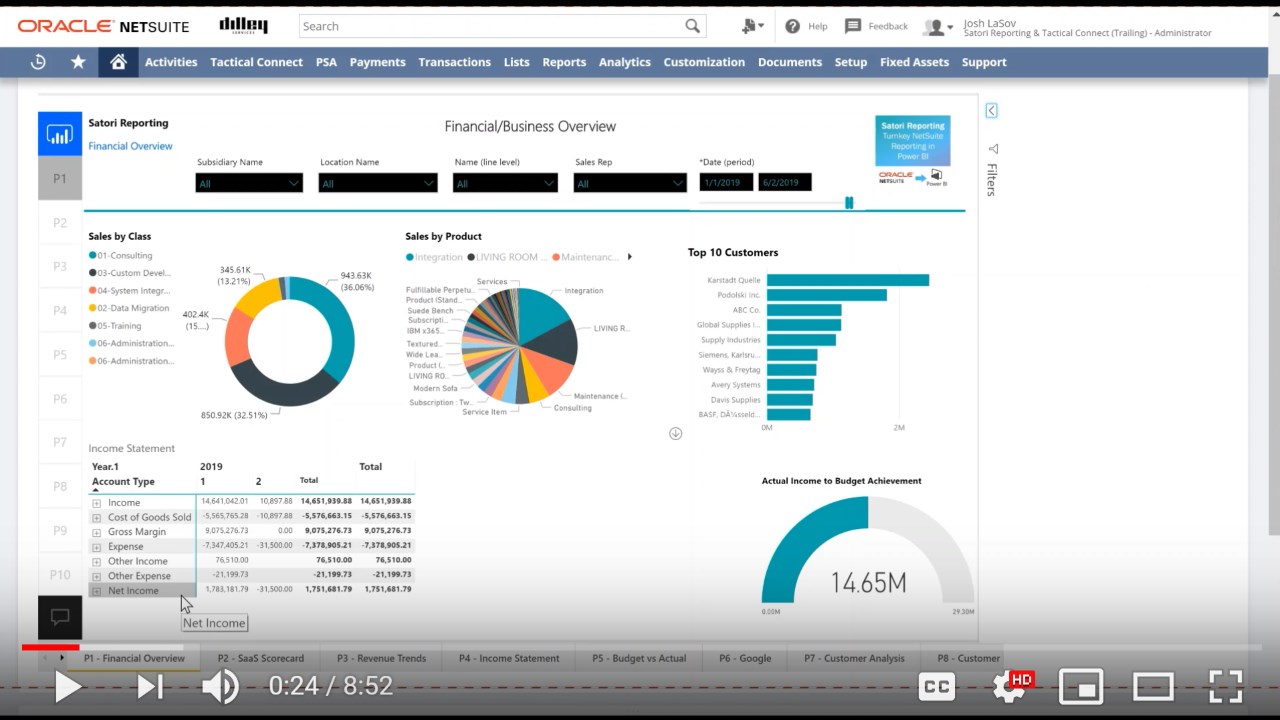The height and width of the screenshot is (720, 1280).
Task: Open the comments speech bubble icon
Action: tap(60, 617)
